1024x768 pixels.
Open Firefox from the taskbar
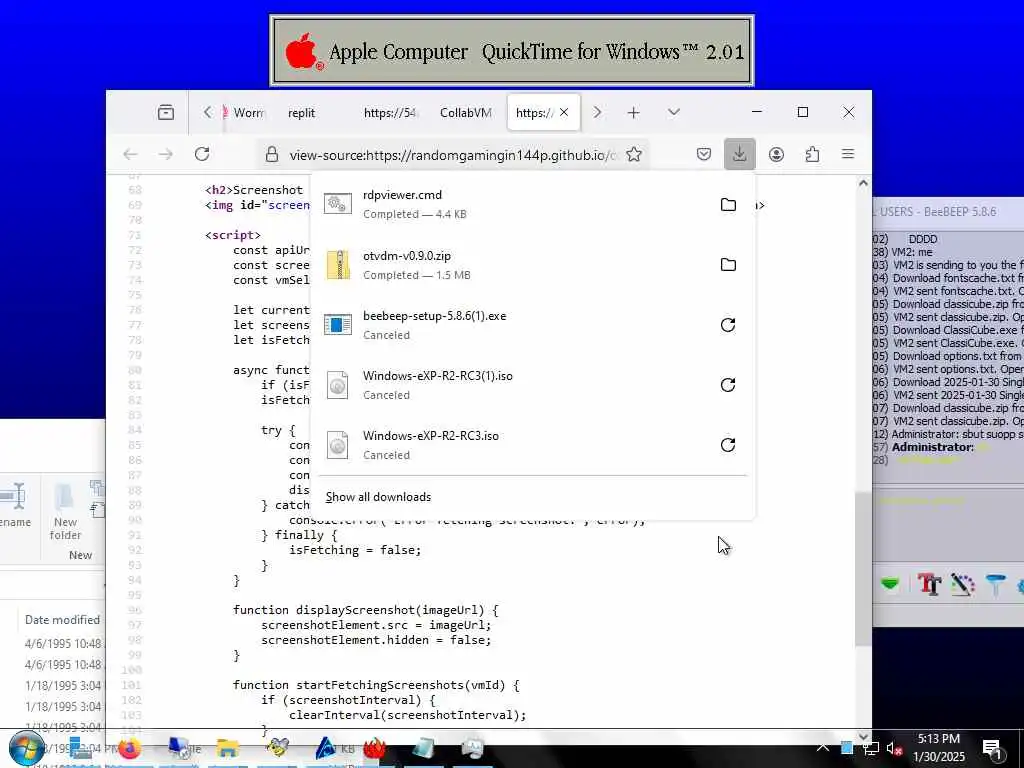[x=129, y=748]
